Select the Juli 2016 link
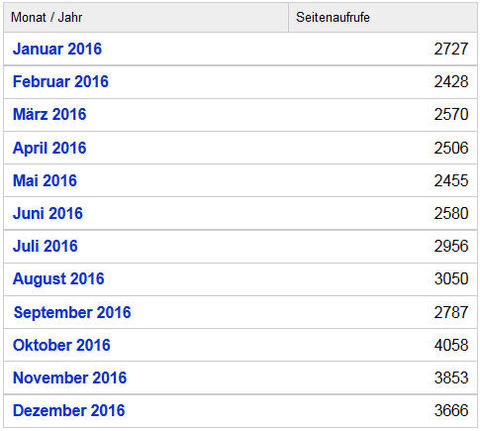 point(45,246)
